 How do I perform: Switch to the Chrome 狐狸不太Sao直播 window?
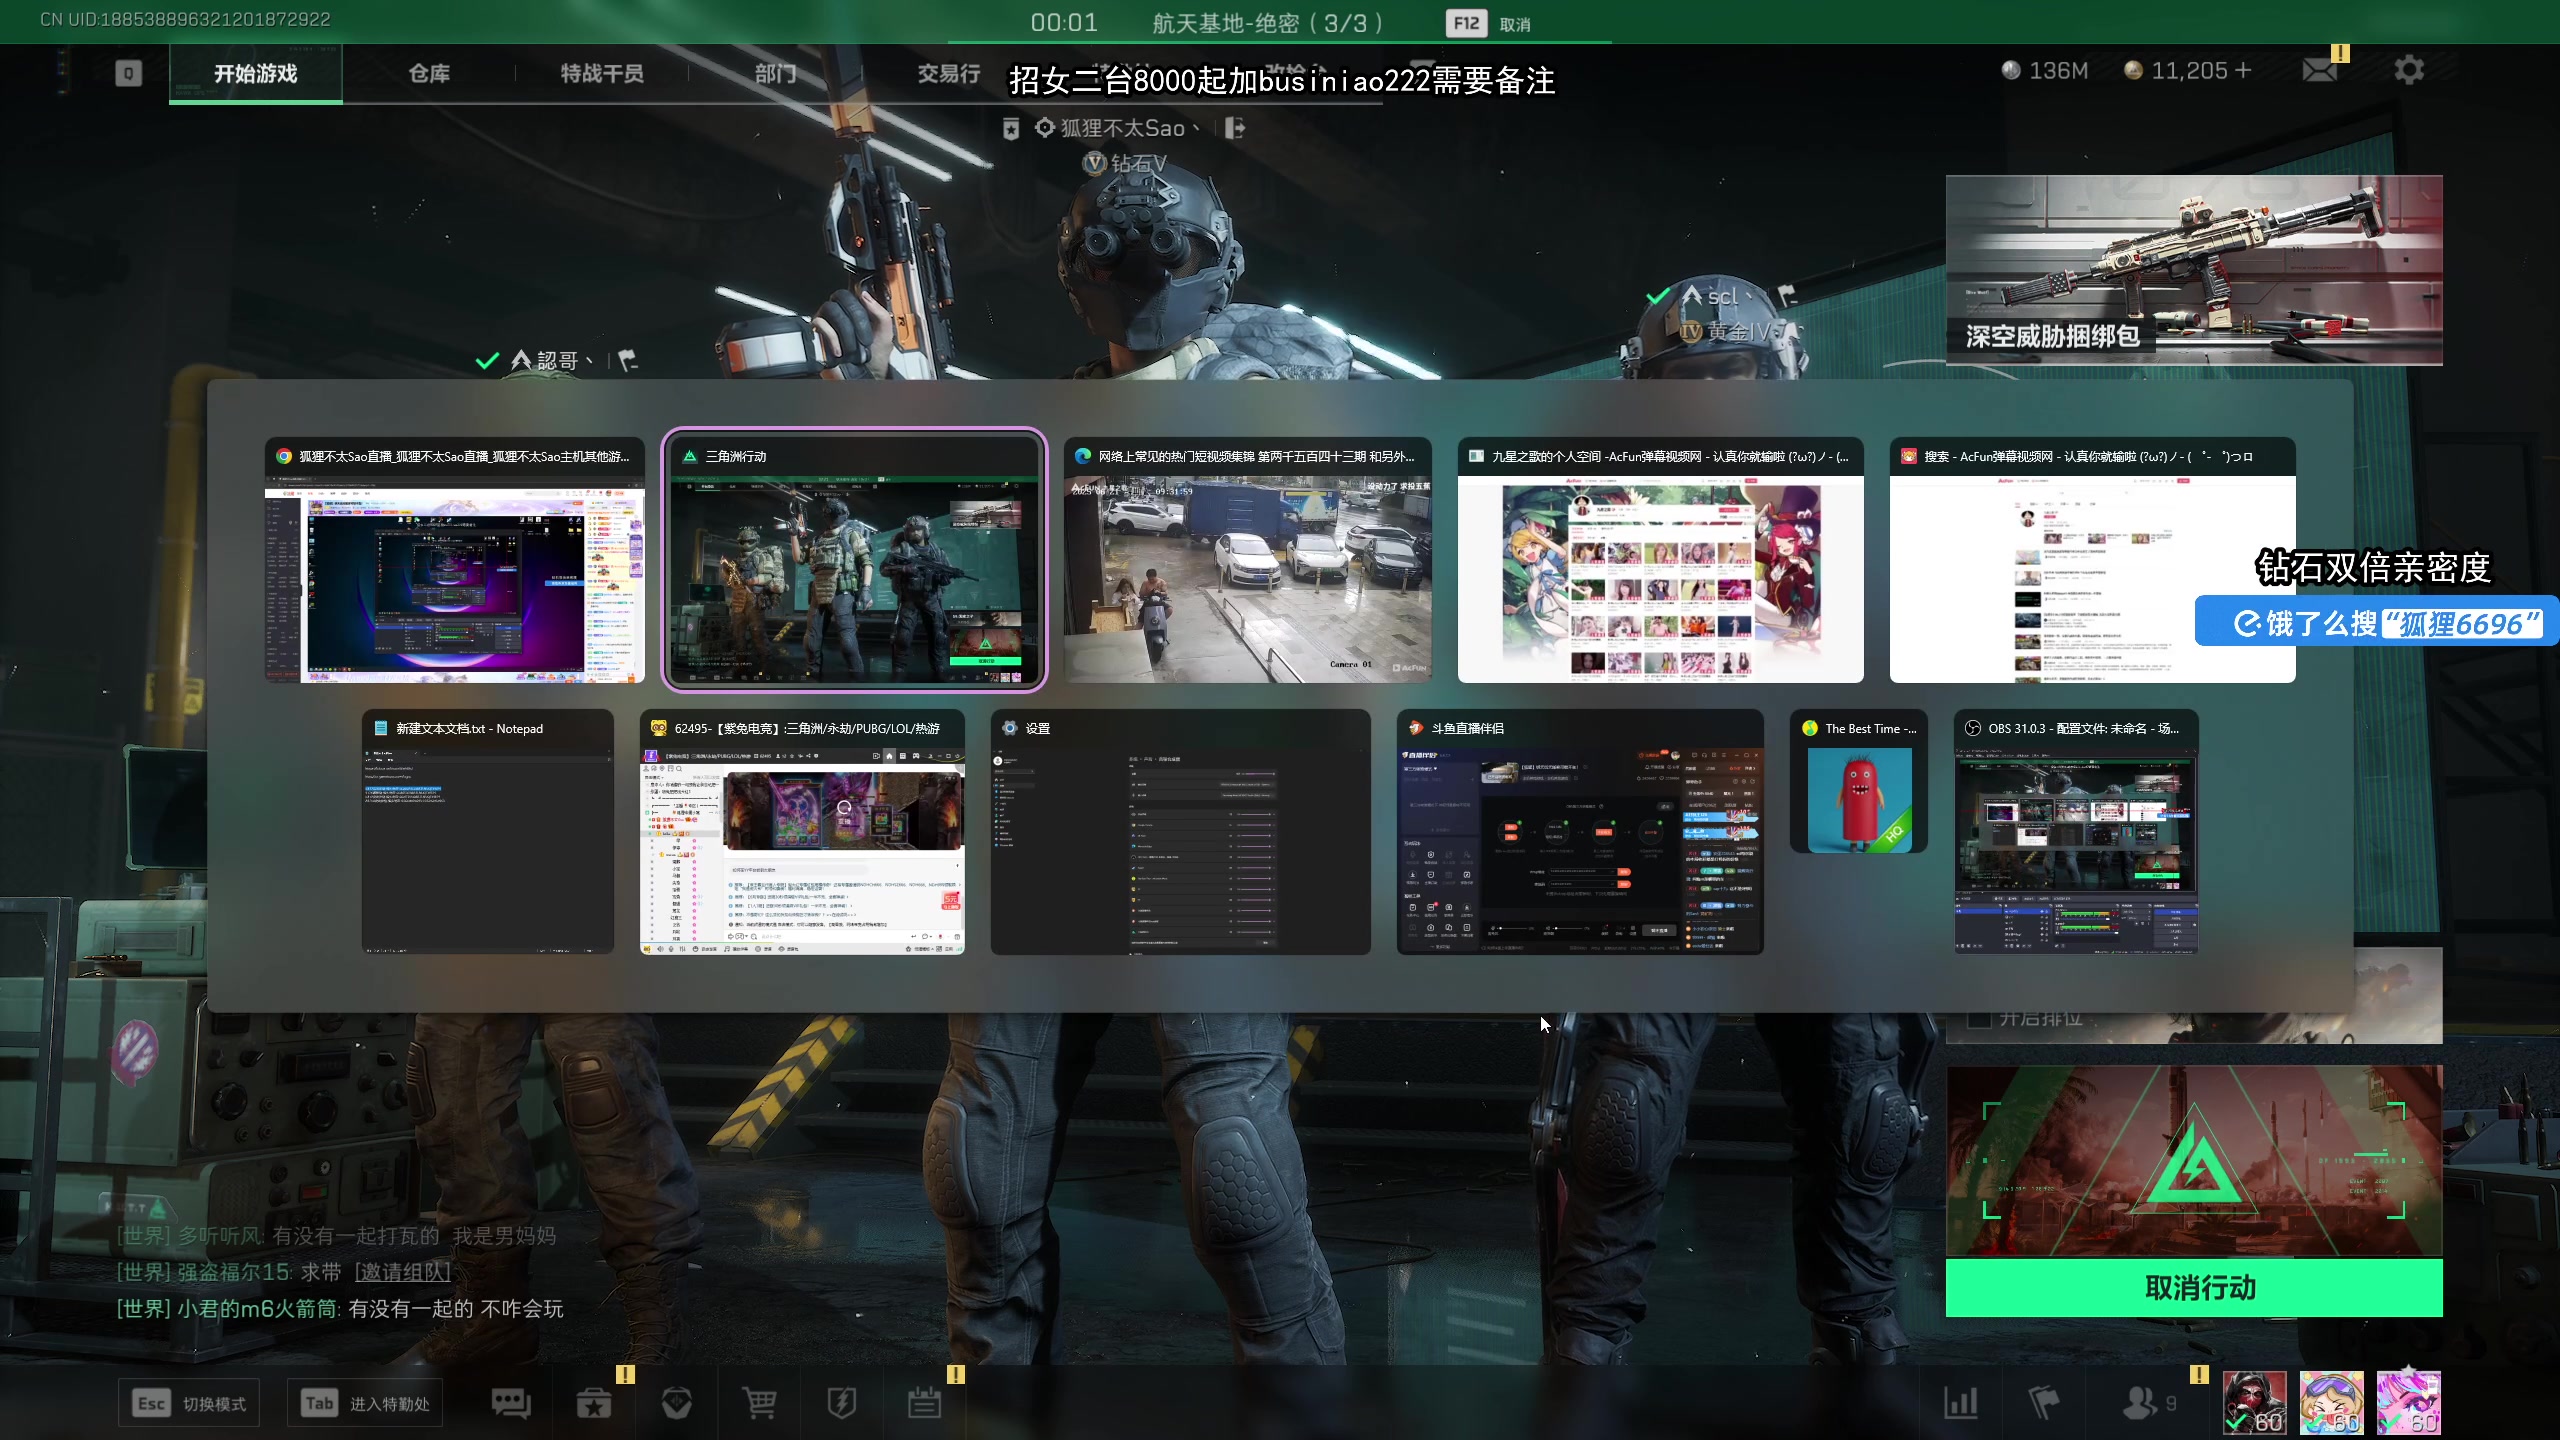(455, 560)
